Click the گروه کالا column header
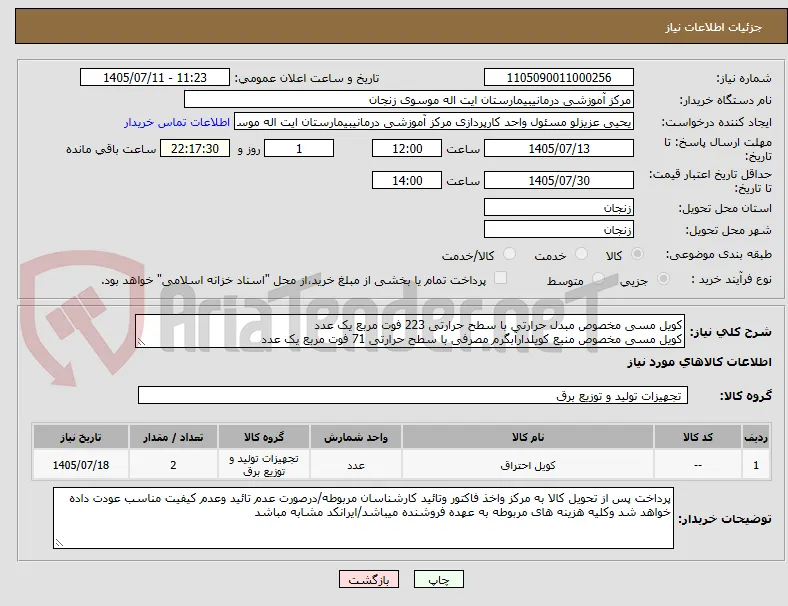This screenshot has height=606, width=788. [264, 437]
